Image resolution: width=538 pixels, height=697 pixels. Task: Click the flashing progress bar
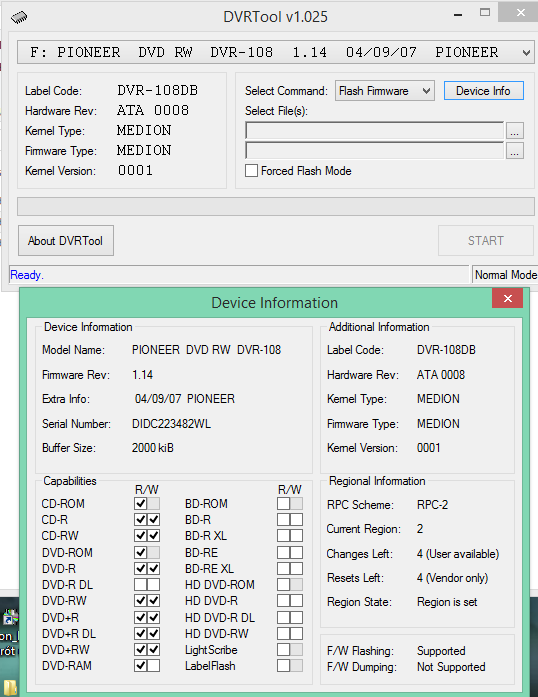tap(276, 207)
